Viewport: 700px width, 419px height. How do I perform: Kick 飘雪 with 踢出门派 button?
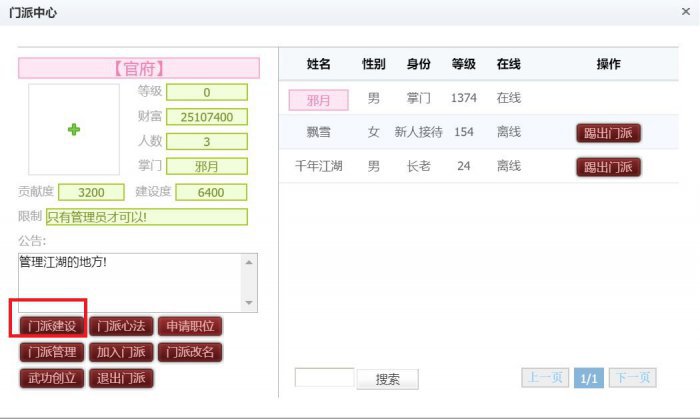[608, 133]
